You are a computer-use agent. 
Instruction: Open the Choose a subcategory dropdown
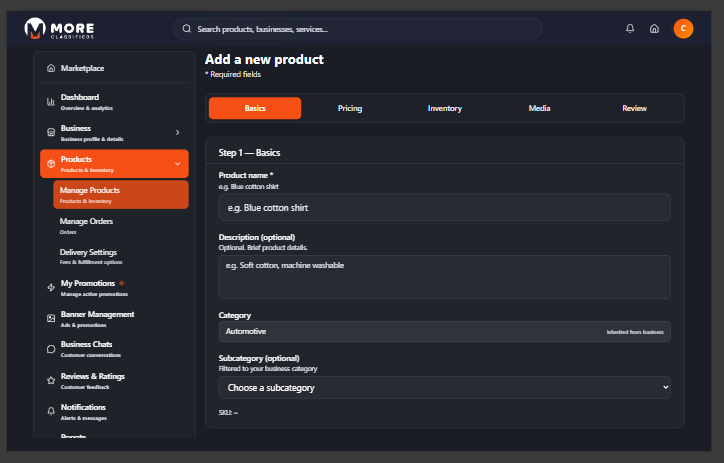(444, 387)
